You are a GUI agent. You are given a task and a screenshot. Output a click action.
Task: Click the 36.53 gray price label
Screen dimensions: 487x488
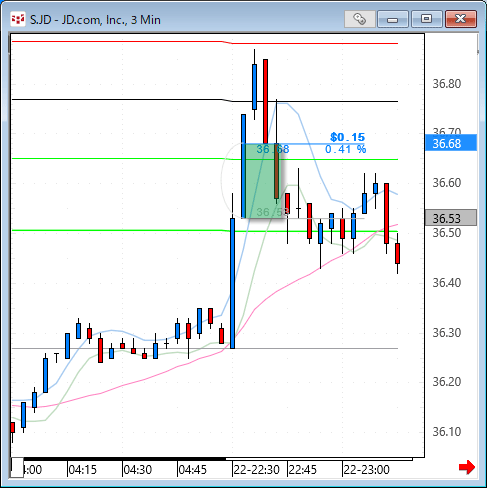point(451,218)
